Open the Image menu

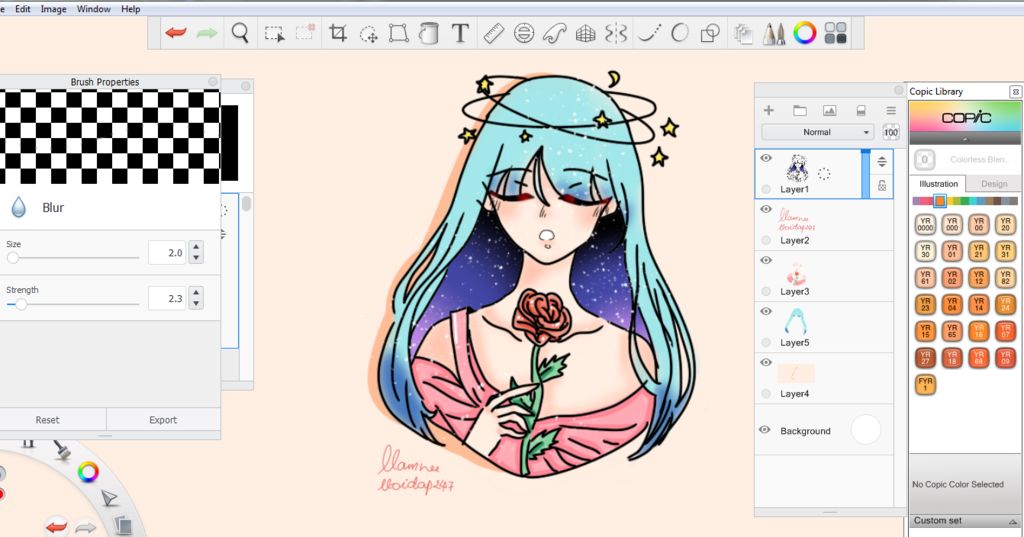54,9
